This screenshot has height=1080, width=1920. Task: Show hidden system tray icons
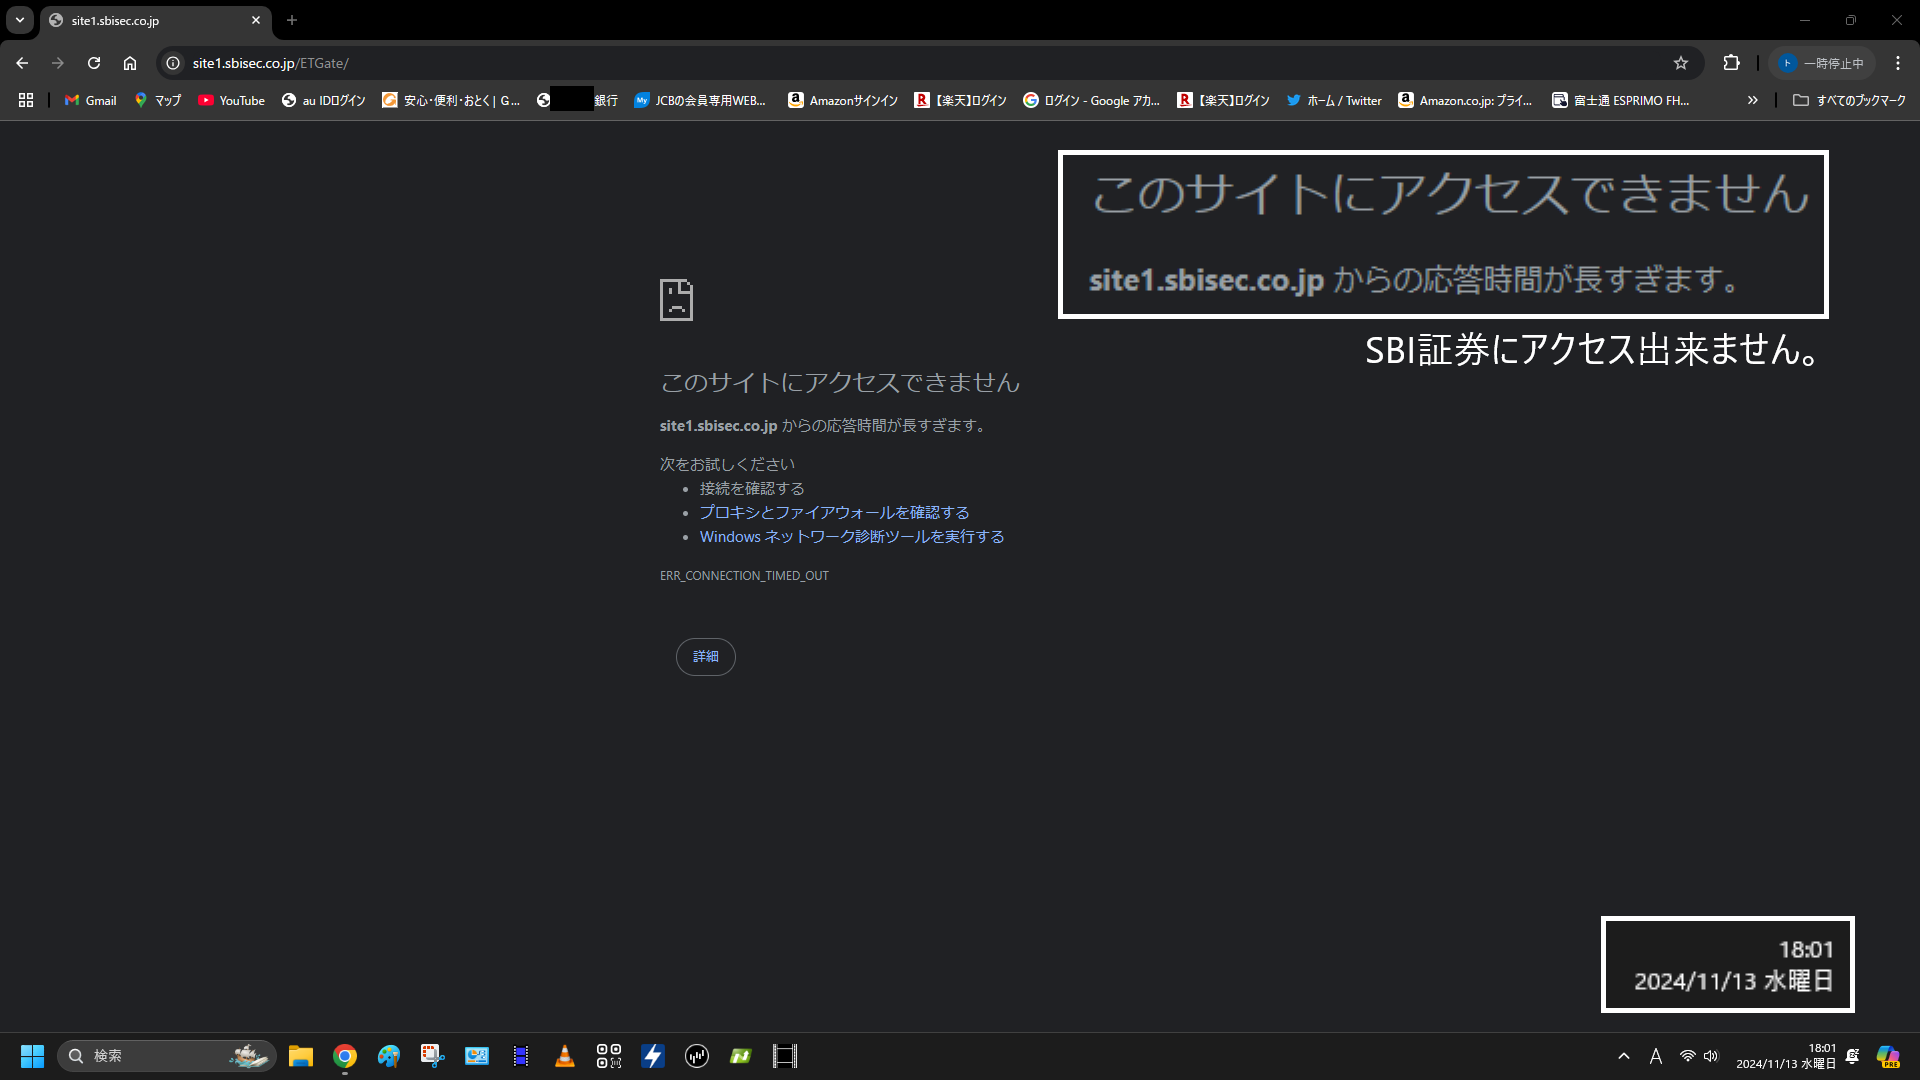click(x=1624, y=1056)
